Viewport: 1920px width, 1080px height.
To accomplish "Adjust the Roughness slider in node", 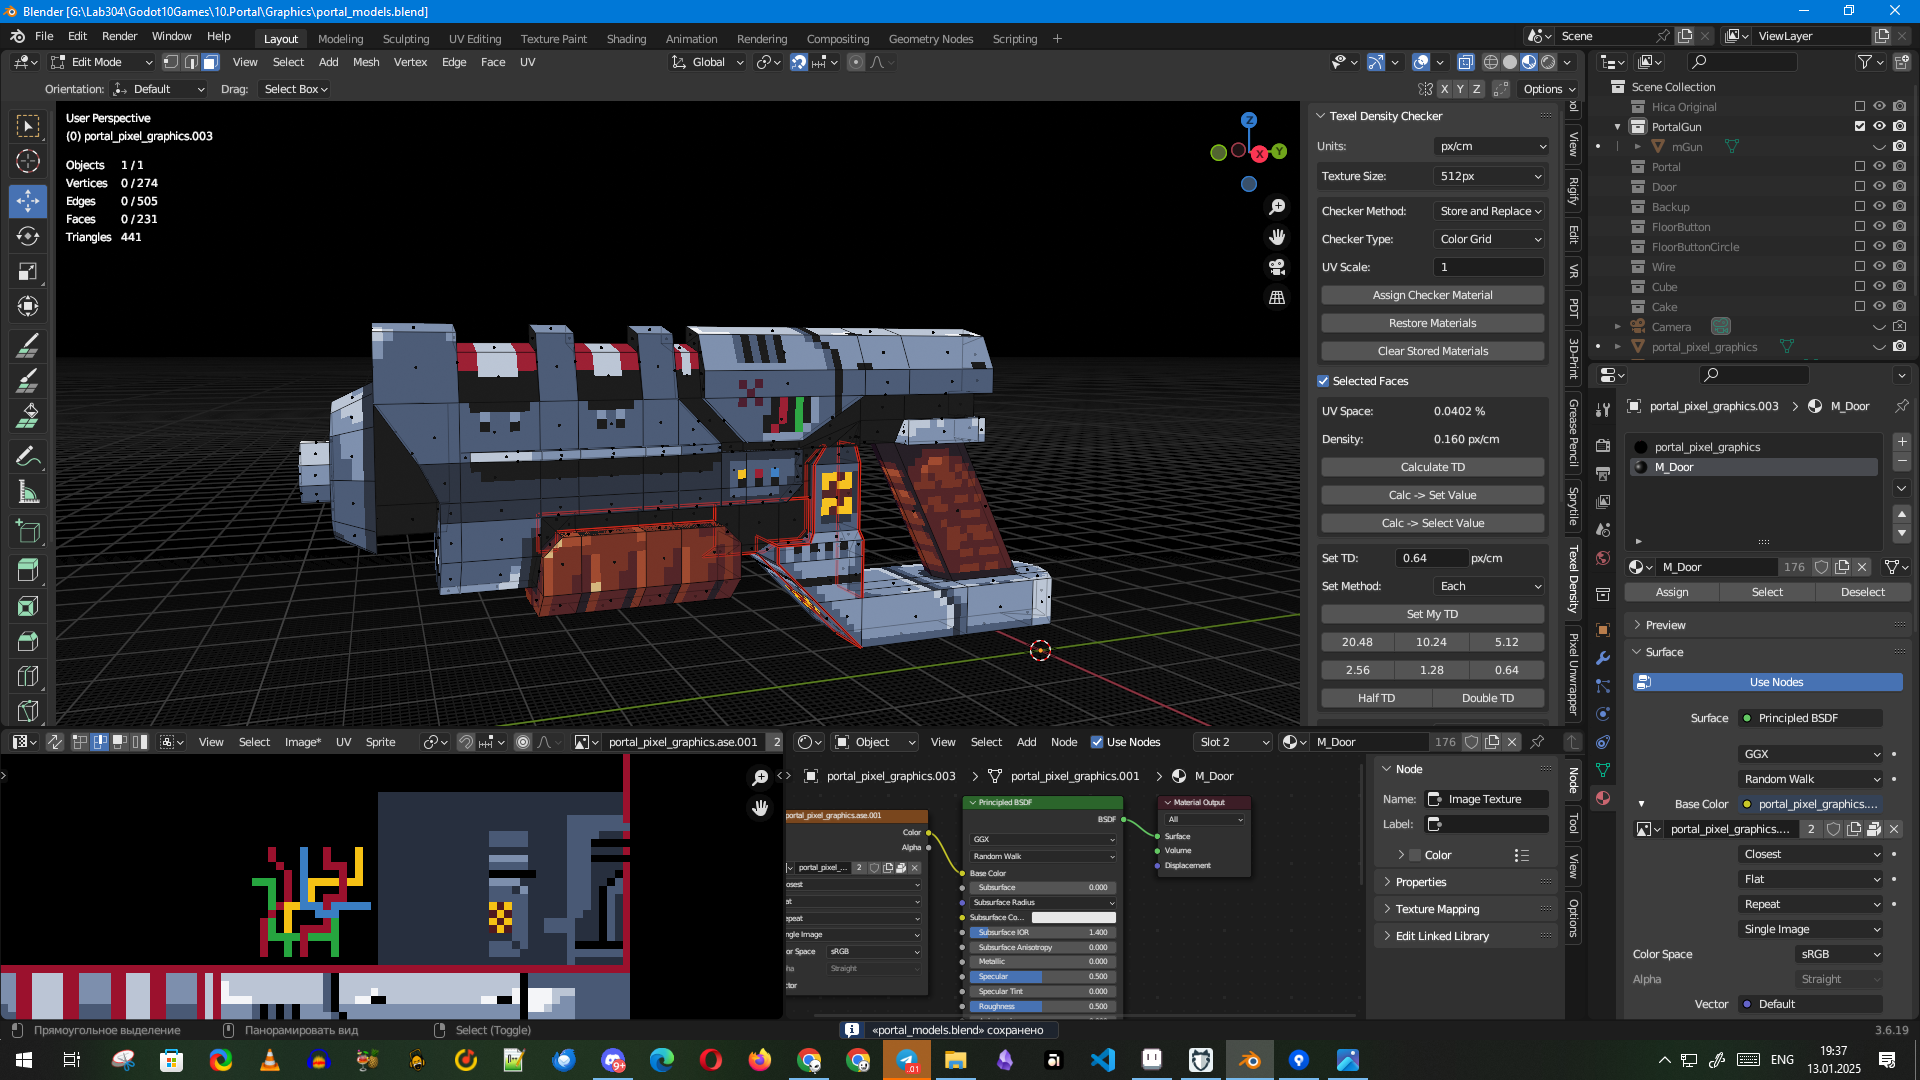I will pos(1041,1007).
